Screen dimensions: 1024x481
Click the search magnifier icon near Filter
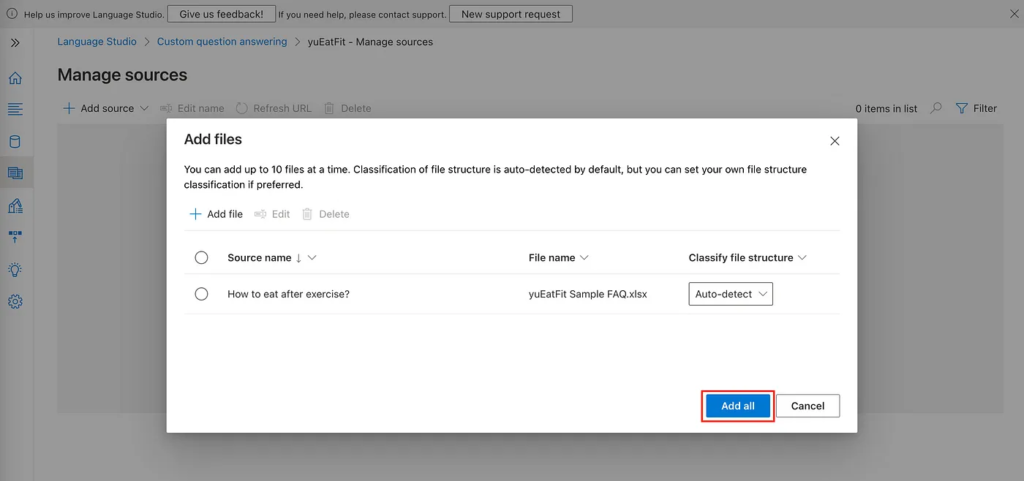tap(936, 108)
